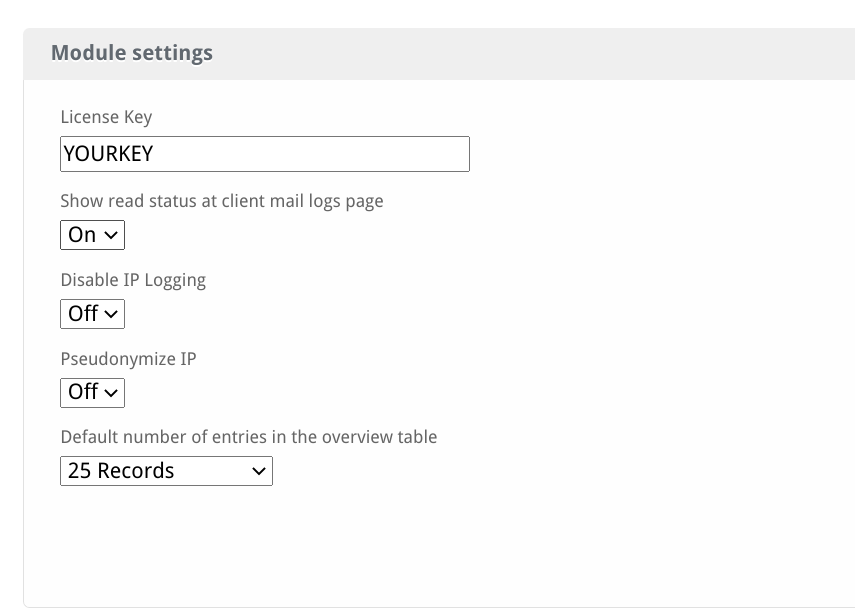Image resolution: width=855 pixels, height=614 pixels.
Task: Click the Disable IP Logging label
Action: pos(133,280)
